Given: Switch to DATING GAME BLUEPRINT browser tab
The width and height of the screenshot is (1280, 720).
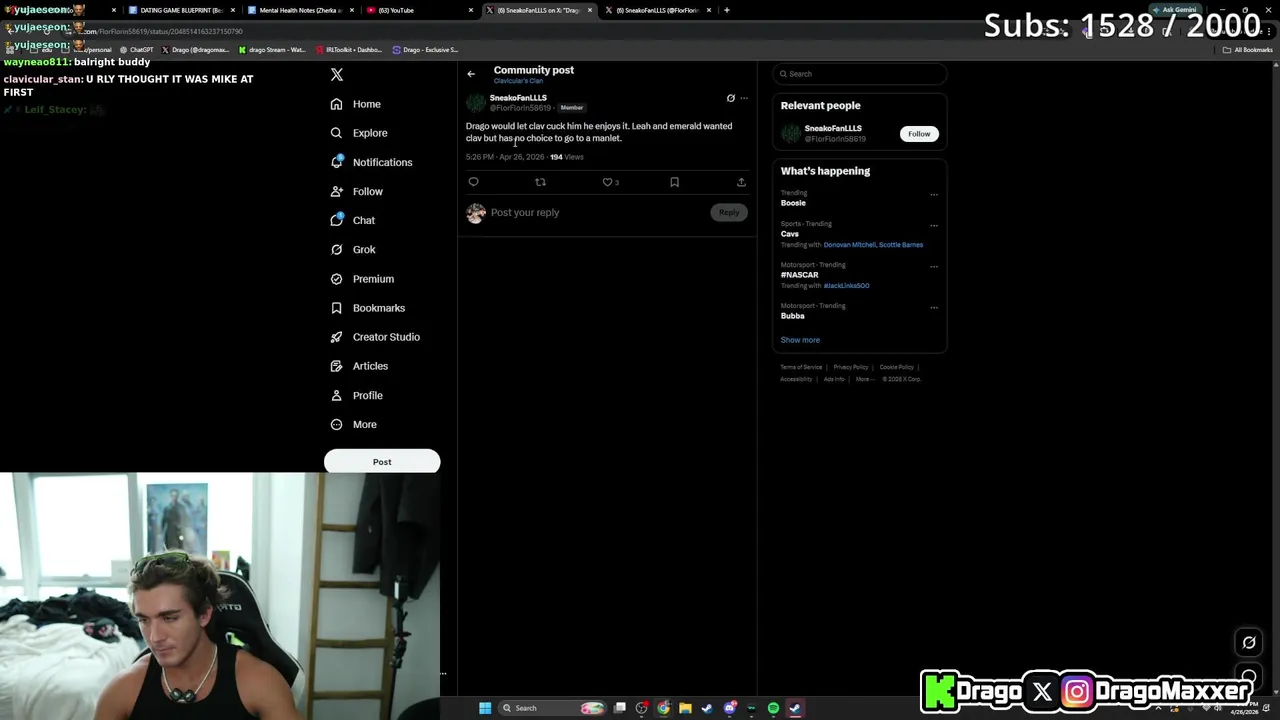Looking at the screenshot, I should coord(181,10).
